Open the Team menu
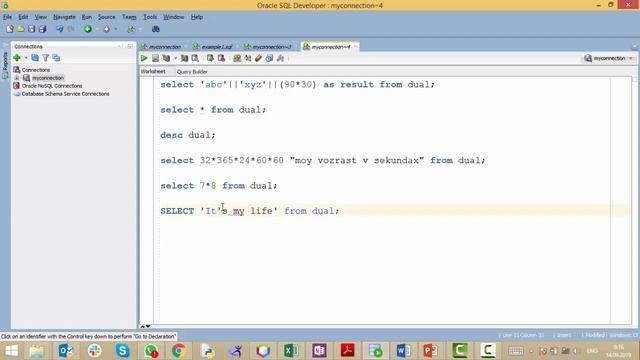Image resolution: width=640 pixels, height=360 pixels. 129,17
